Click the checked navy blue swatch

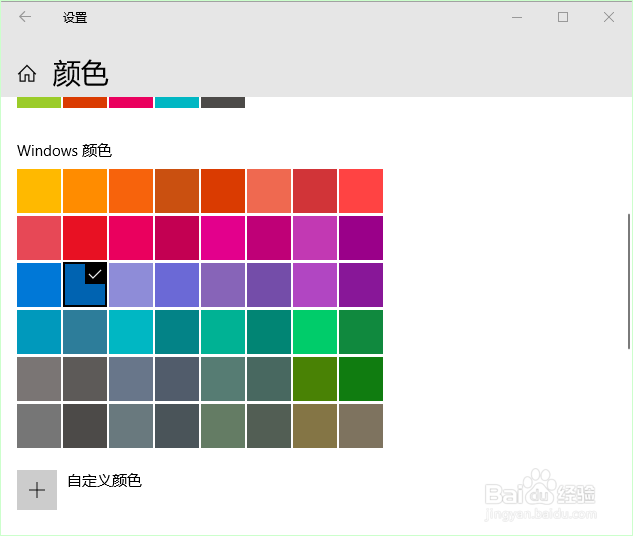(85, 285)
